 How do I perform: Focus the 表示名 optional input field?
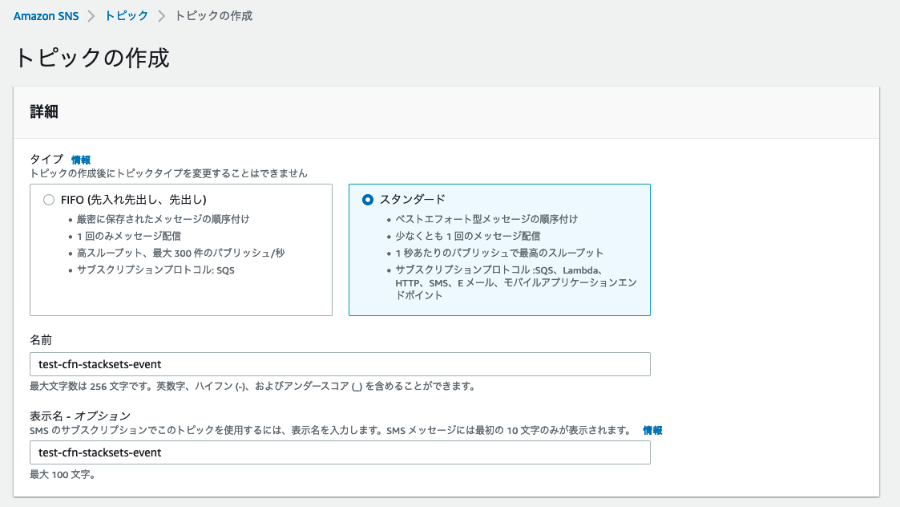pos(340,452)
